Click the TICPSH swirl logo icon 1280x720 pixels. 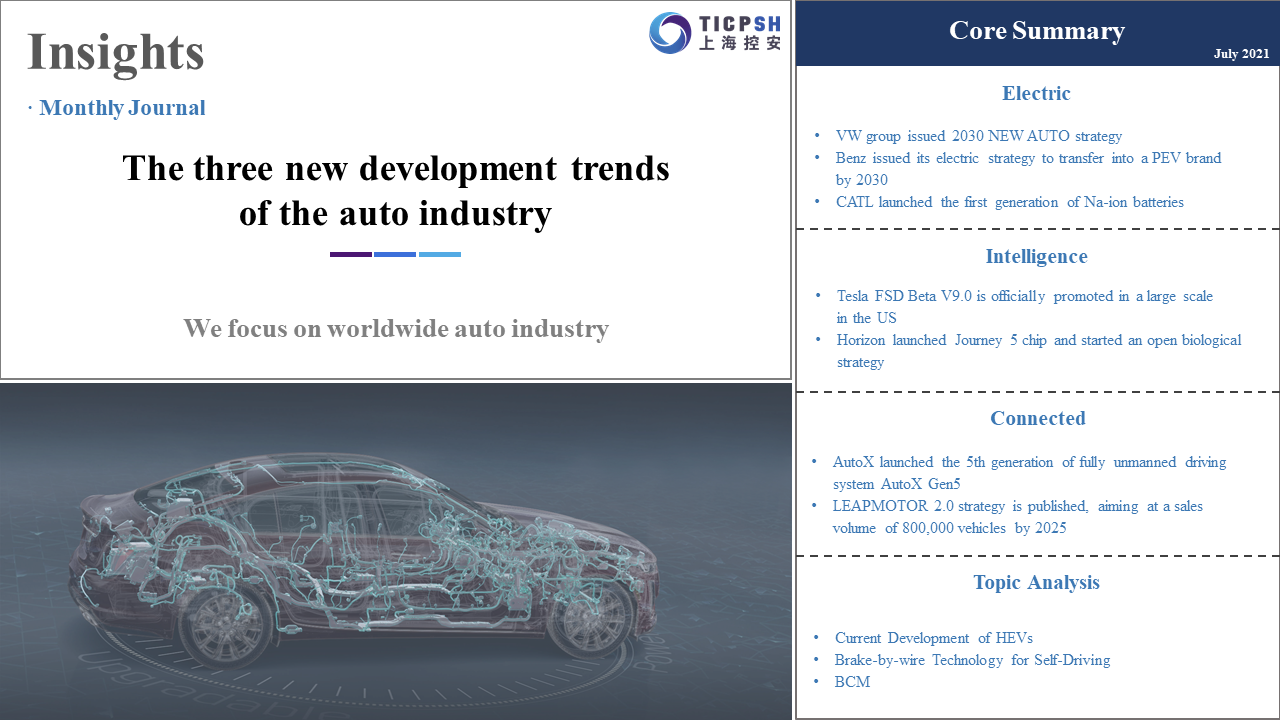670,33
